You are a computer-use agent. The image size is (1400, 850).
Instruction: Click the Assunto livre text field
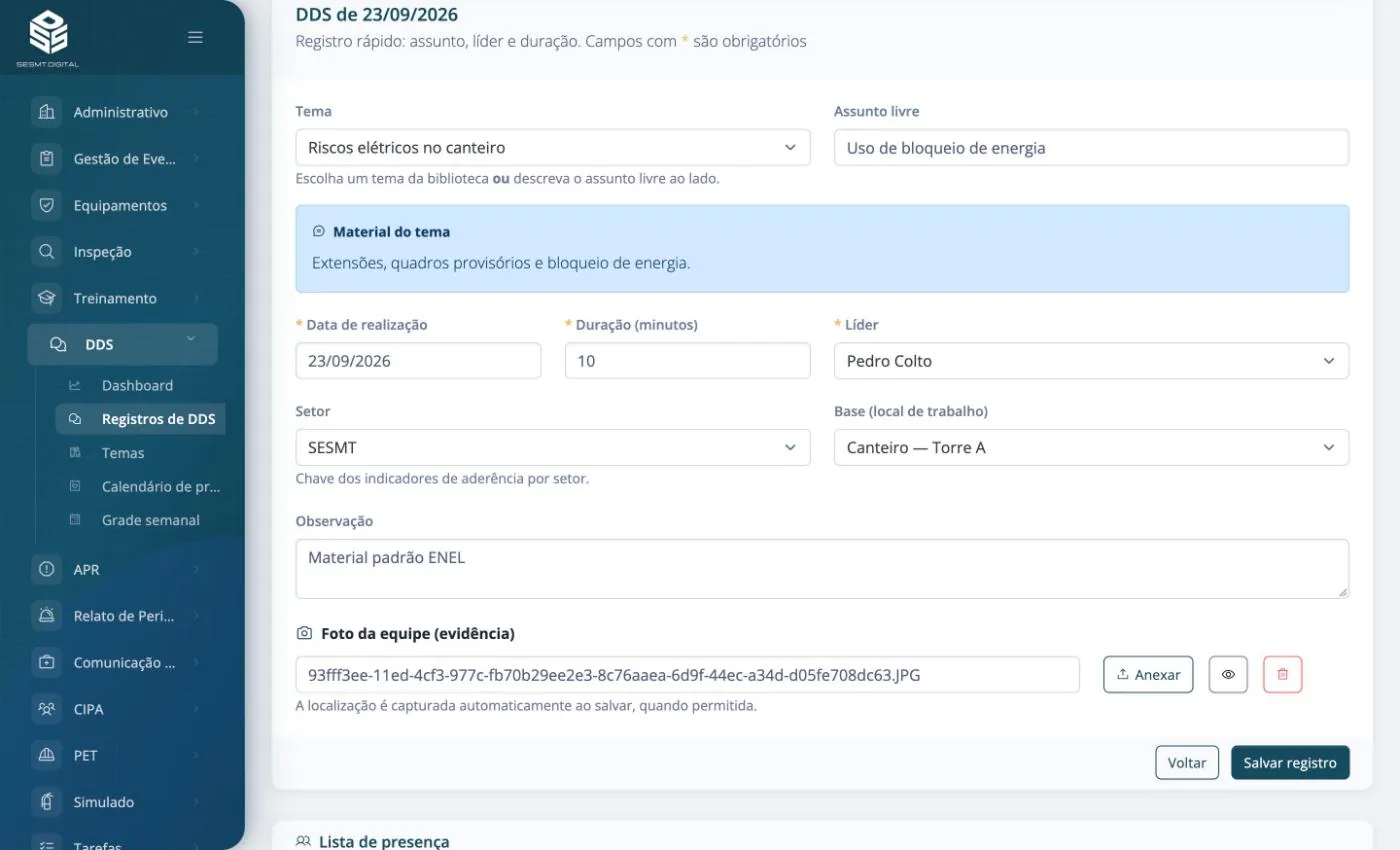tap(1091, 147)
